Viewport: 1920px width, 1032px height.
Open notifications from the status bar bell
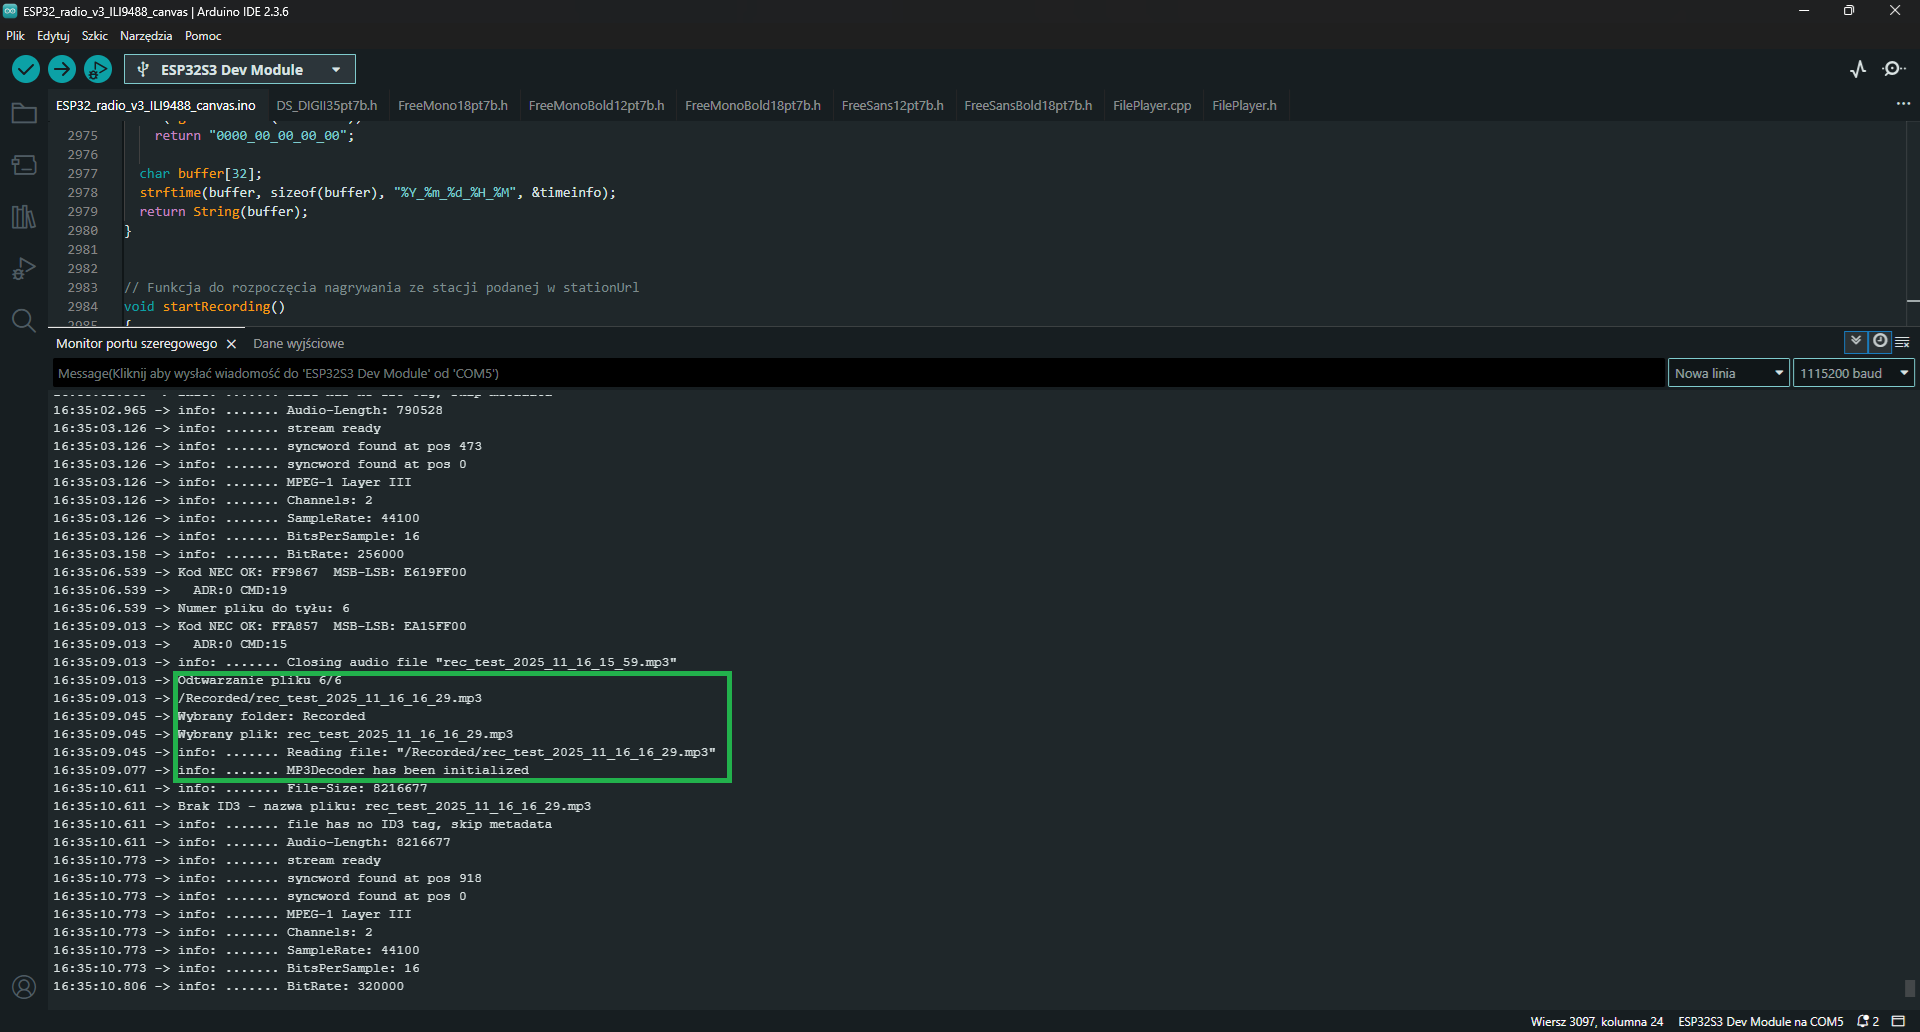pos(1866,1021)
